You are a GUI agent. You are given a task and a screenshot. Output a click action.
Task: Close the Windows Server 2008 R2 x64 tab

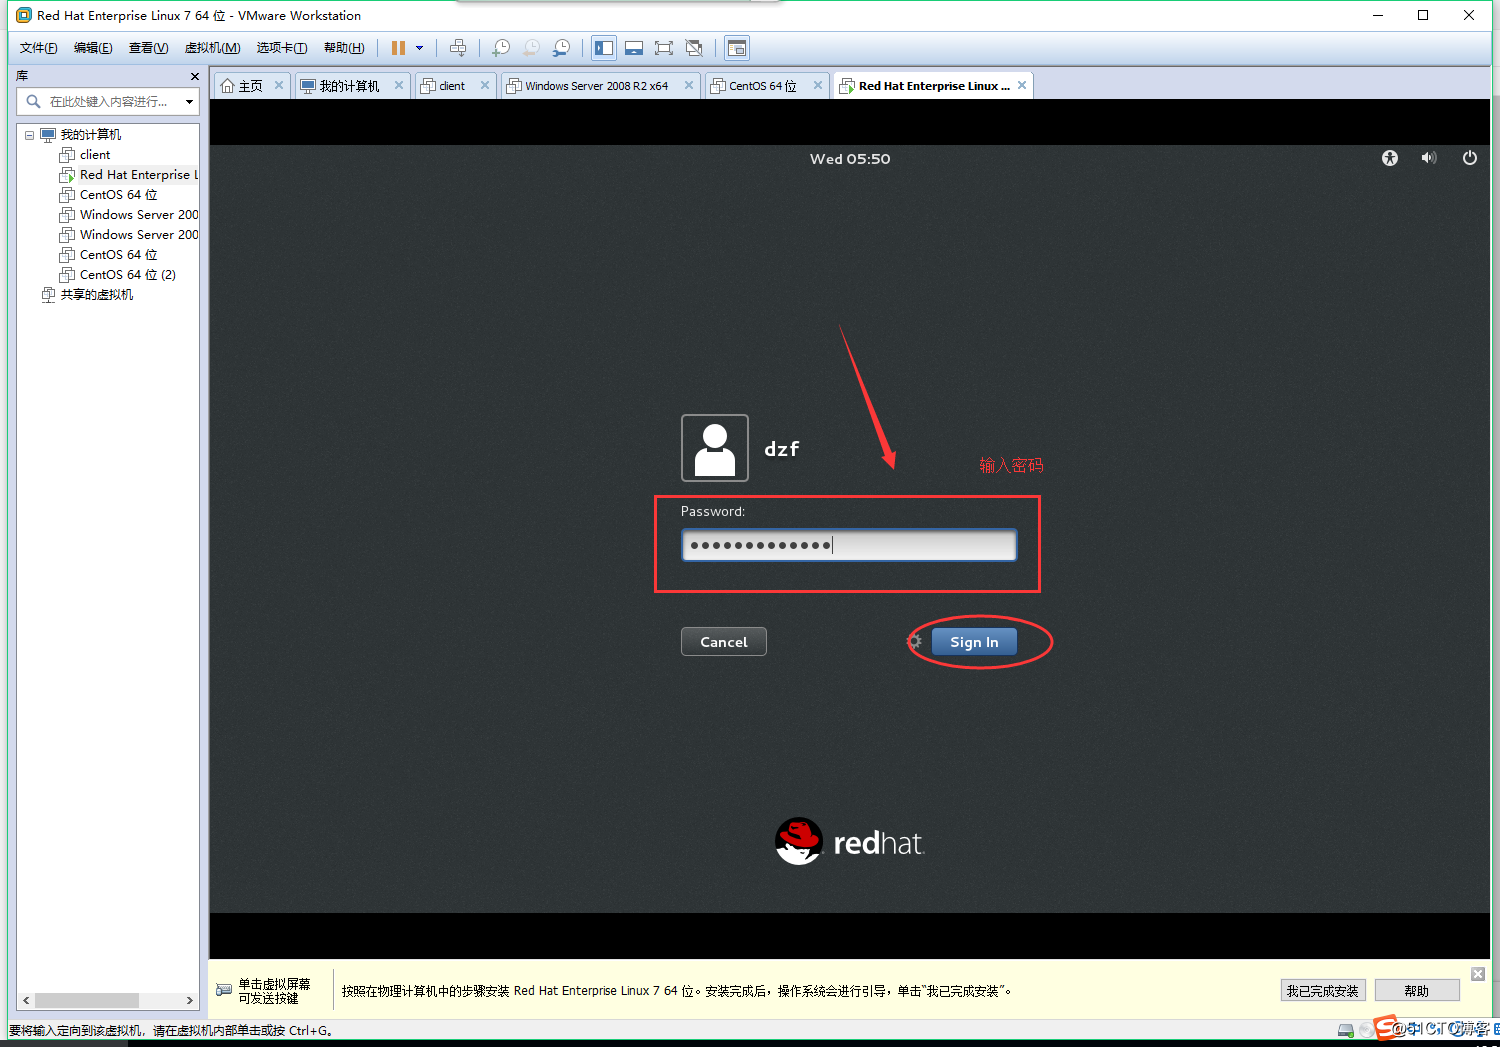[x=689, y=85]
